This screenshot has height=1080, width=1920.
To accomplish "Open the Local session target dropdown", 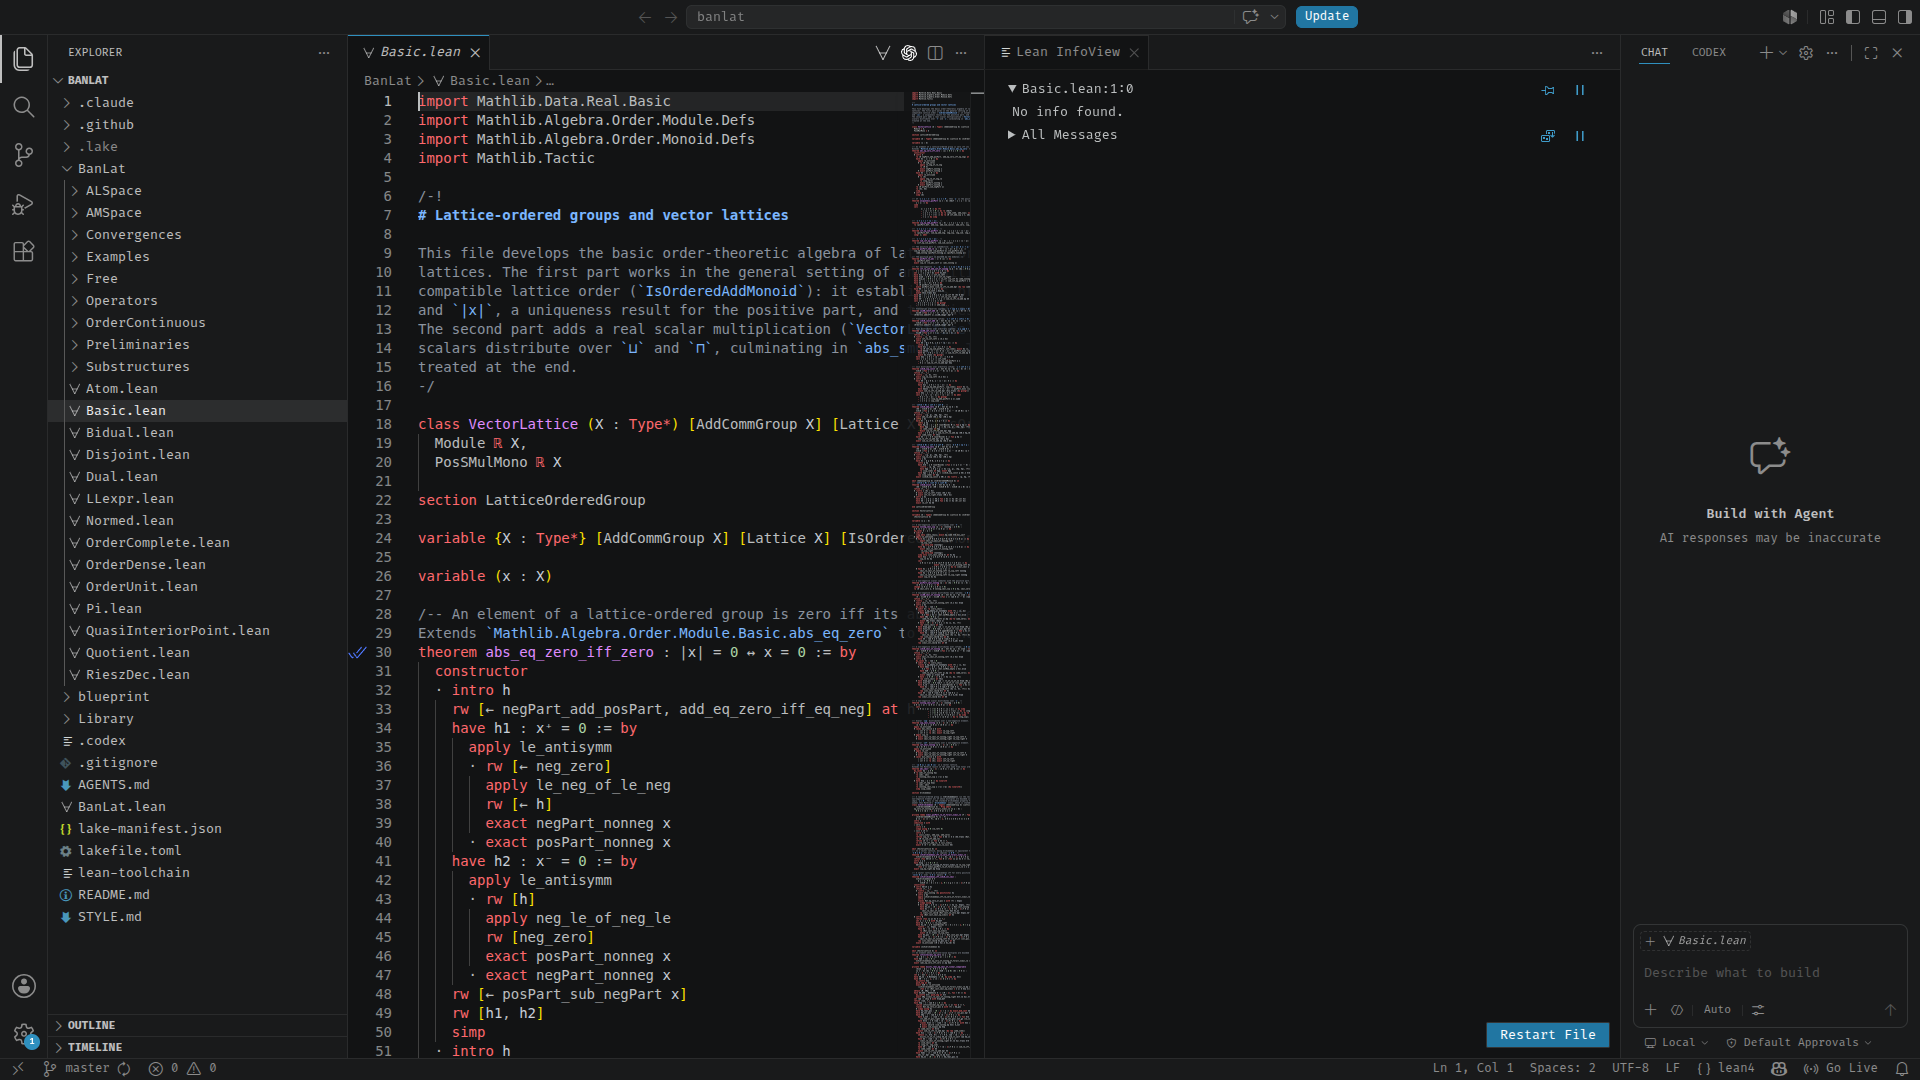I will coord(1677,1043).
